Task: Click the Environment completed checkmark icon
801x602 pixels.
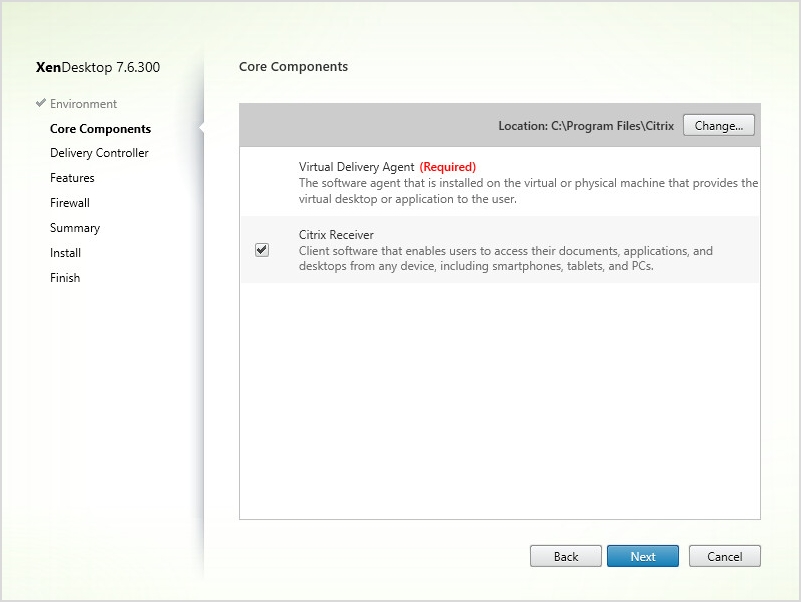Action: [x=41, y=103]
